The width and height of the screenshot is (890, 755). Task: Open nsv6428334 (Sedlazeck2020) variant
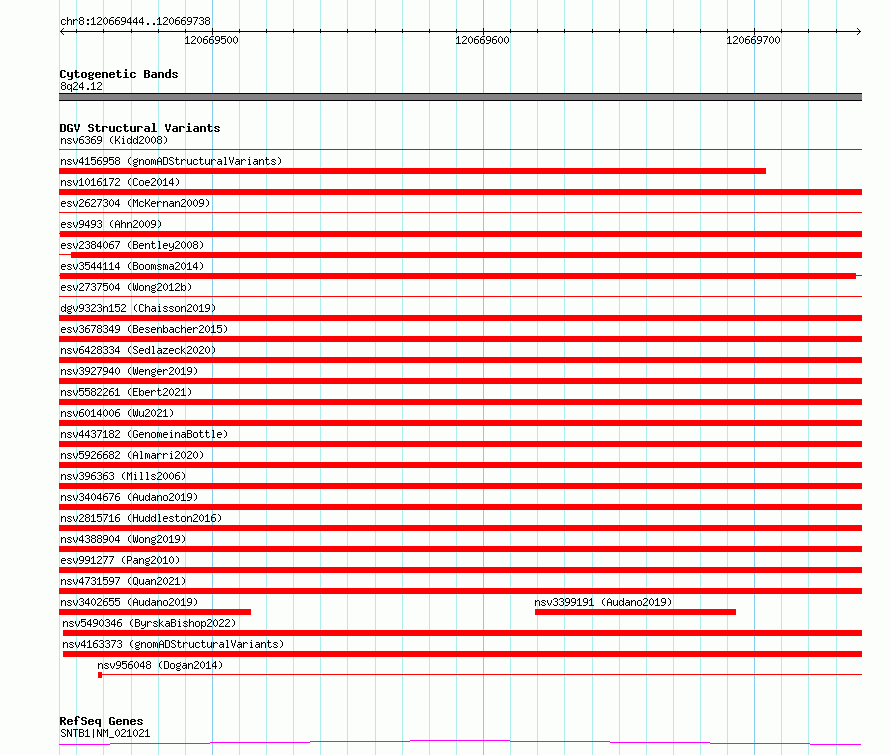point(138,350)
